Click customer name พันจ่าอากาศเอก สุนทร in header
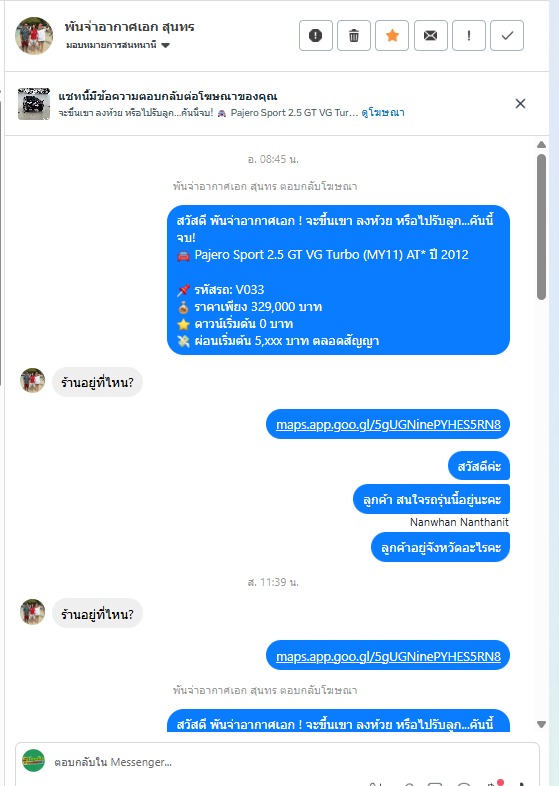The width and height of the screenshot is (559, 786). 129,27
